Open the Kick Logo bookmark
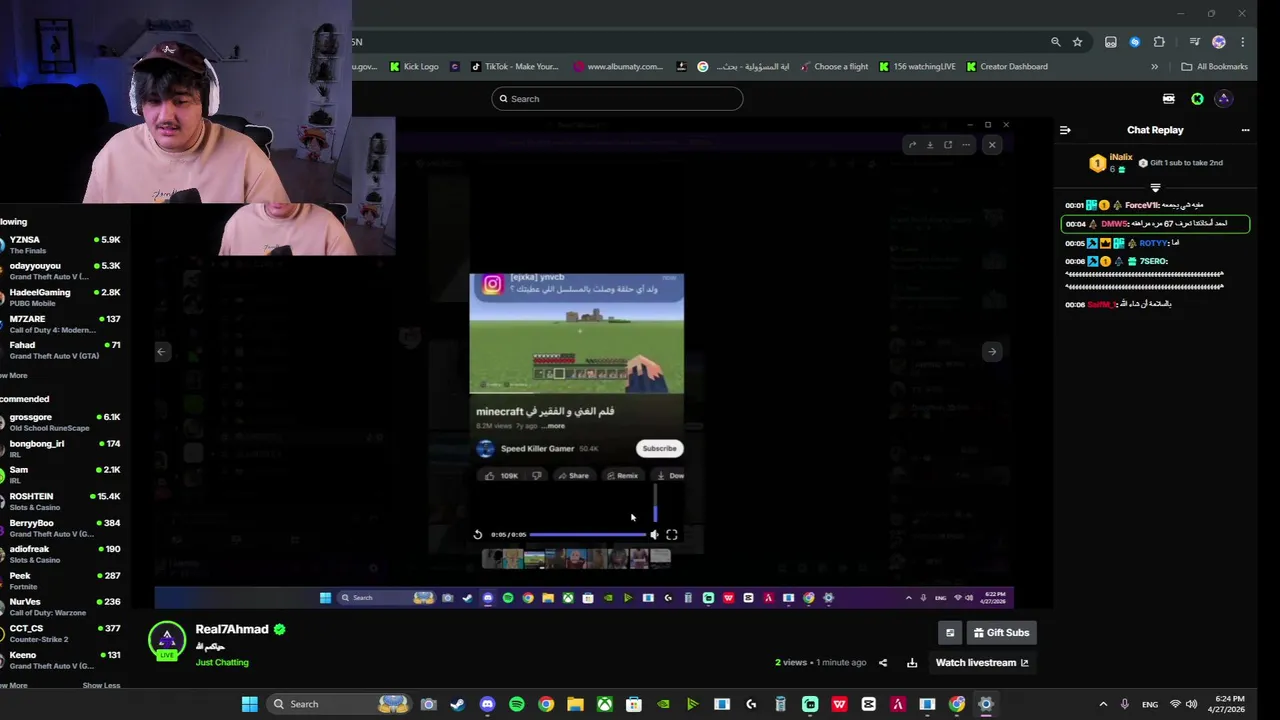This screenshot has height=720, width=1280. [414, 67]
